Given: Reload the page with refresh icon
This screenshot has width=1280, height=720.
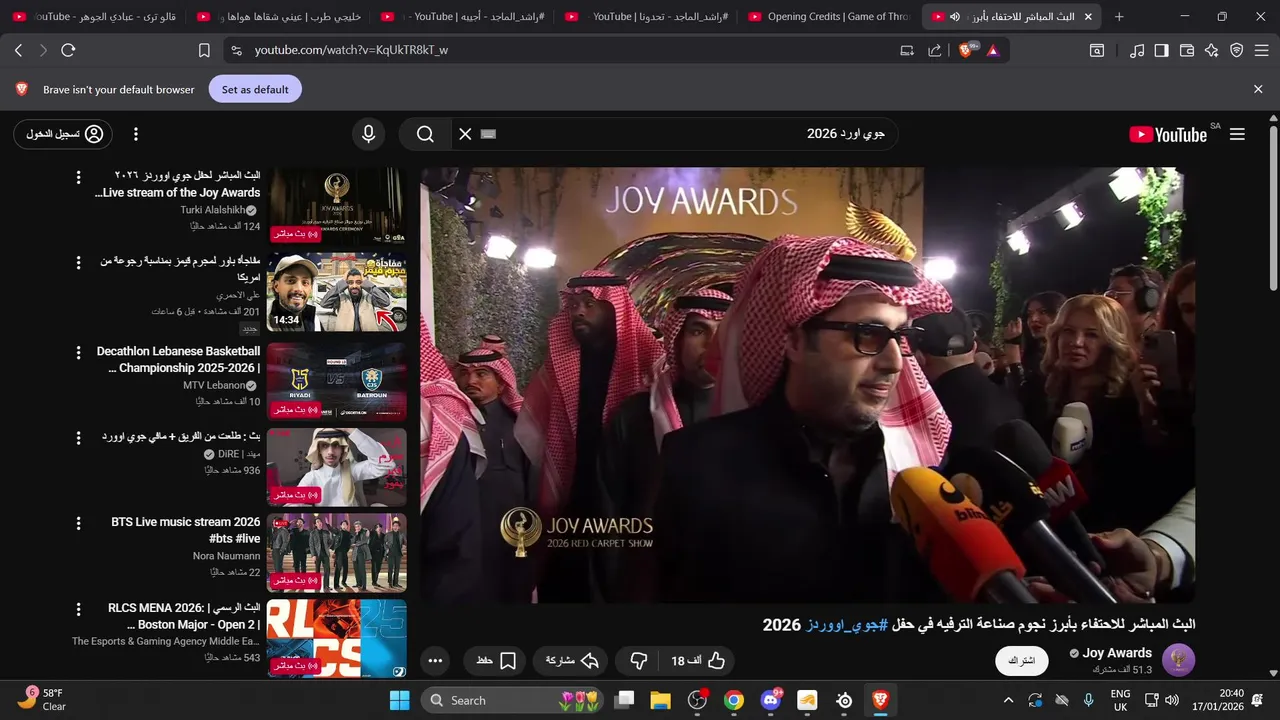Looking at the screenshot, I should (68, 50).
